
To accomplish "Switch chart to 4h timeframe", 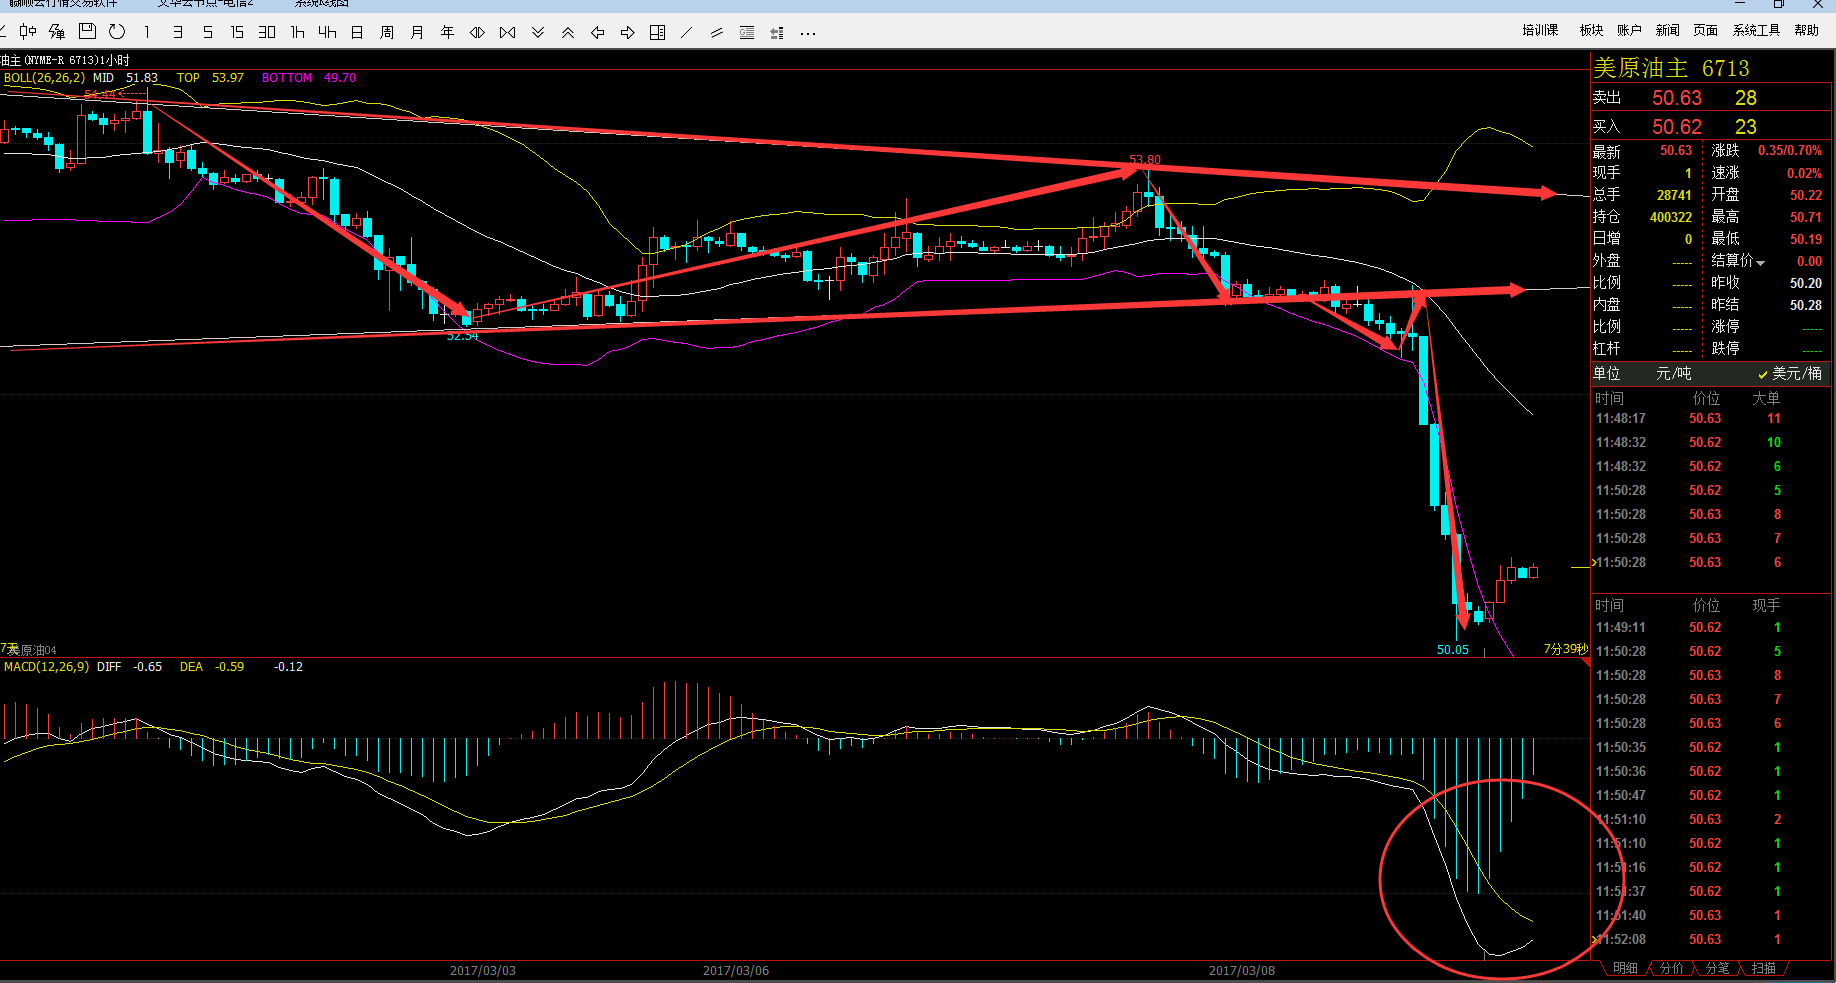I will point(327,32).
